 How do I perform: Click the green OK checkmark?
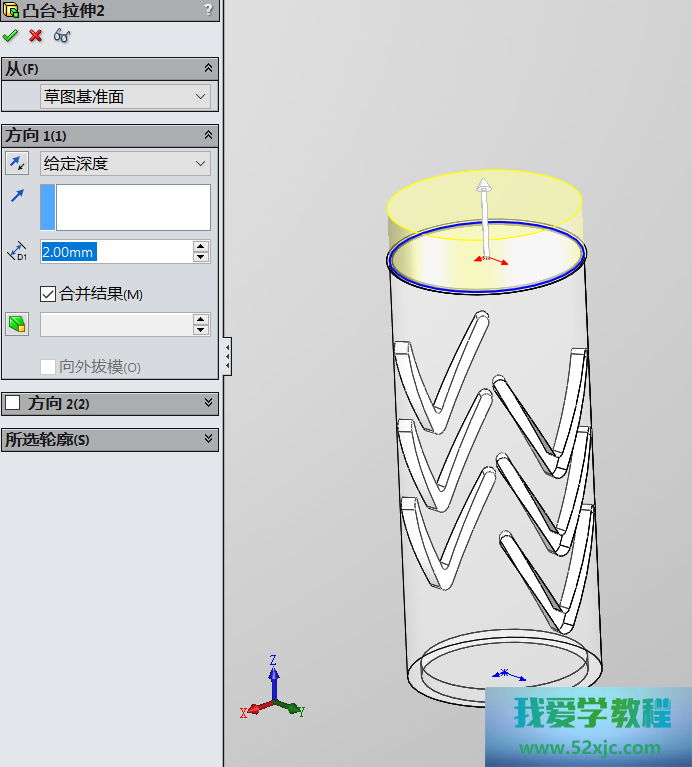pyautogui.click(x=11, y=36)
